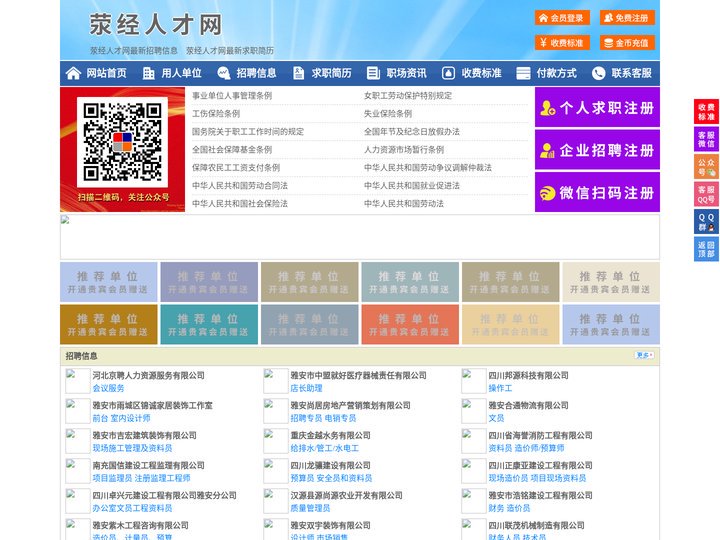Open 客服微信 purple sidebar widget

[x=706, y=139]
